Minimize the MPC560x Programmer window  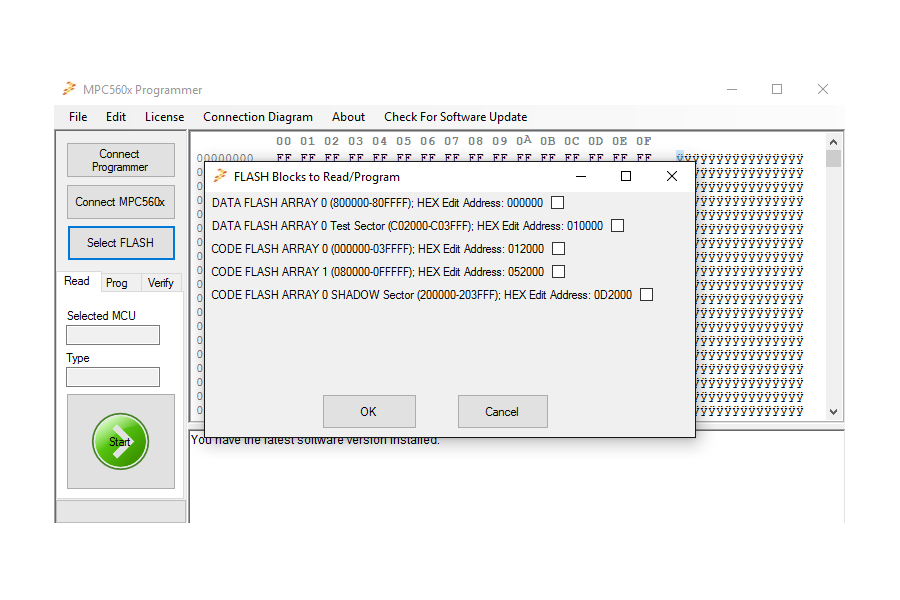tap(732, 89)
